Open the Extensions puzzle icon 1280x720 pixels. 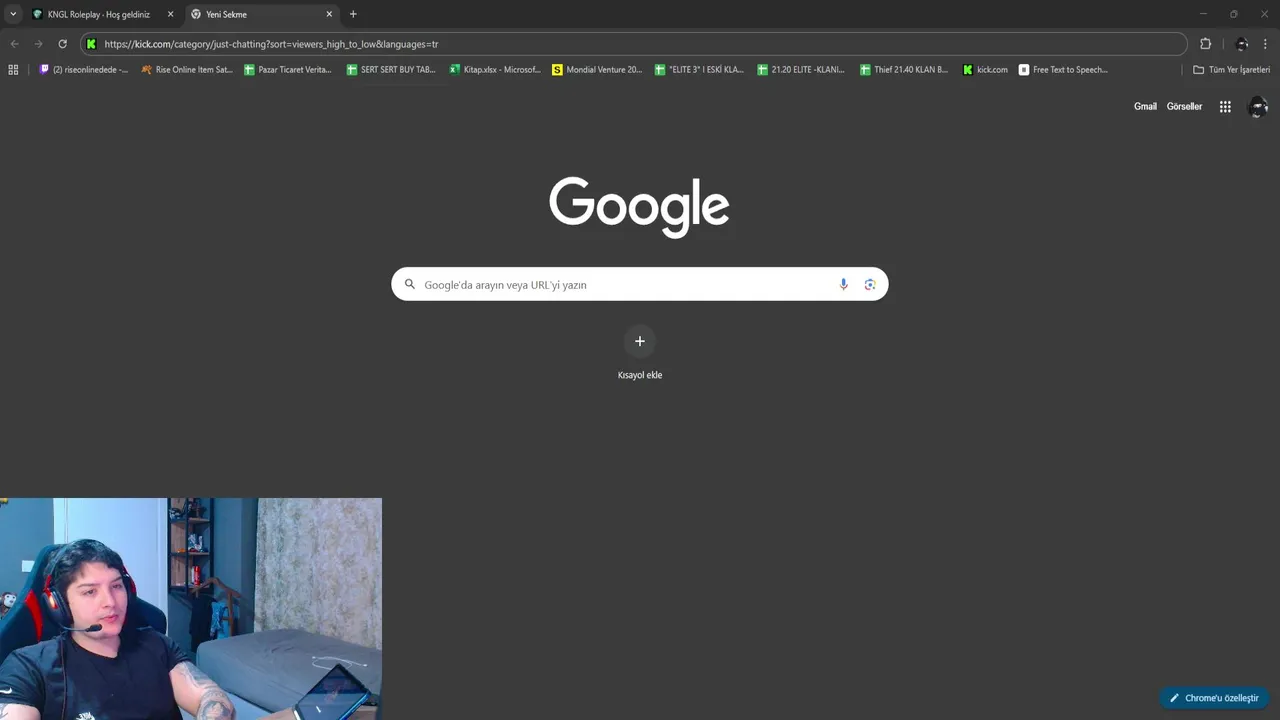pos(1205,44)
